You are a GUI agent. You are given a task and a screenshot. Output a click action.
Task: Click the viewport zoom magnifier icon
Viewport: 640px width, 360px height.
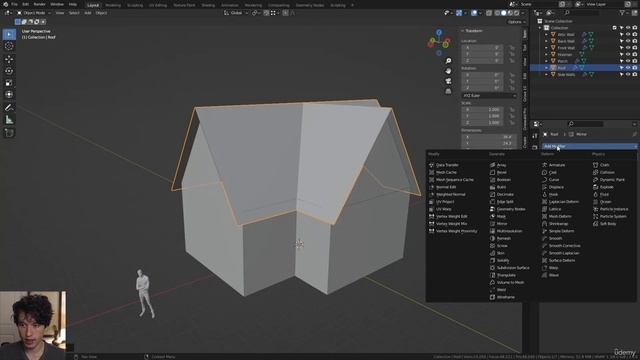448,61
